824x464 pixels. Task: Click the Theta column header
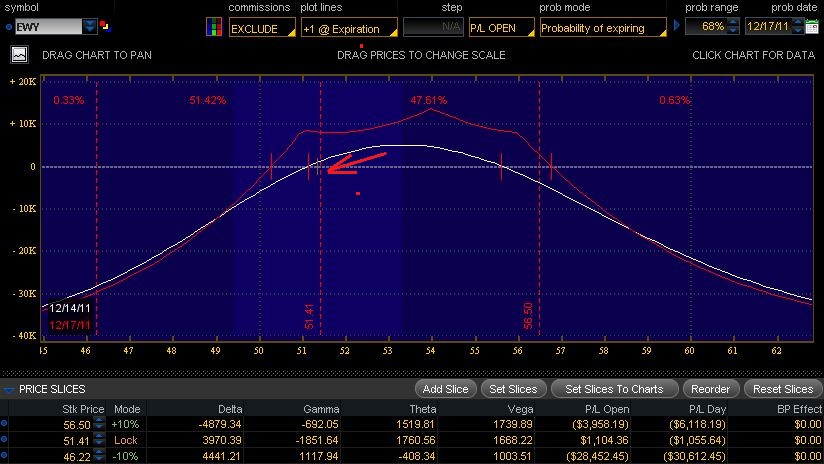pyautogui.click(x=423, y=409)
